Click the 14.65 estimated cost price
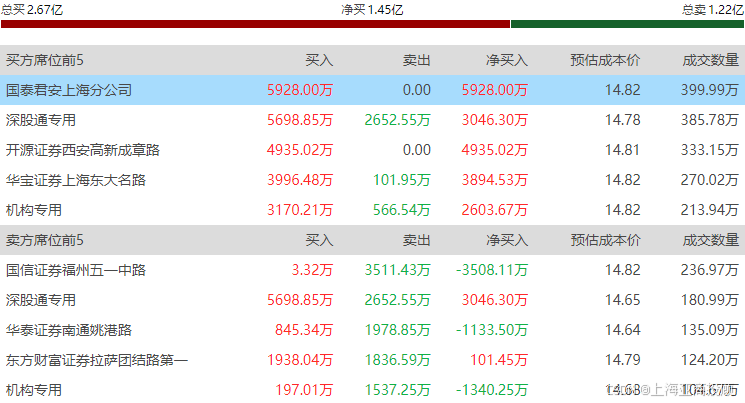 pos(622,300)
